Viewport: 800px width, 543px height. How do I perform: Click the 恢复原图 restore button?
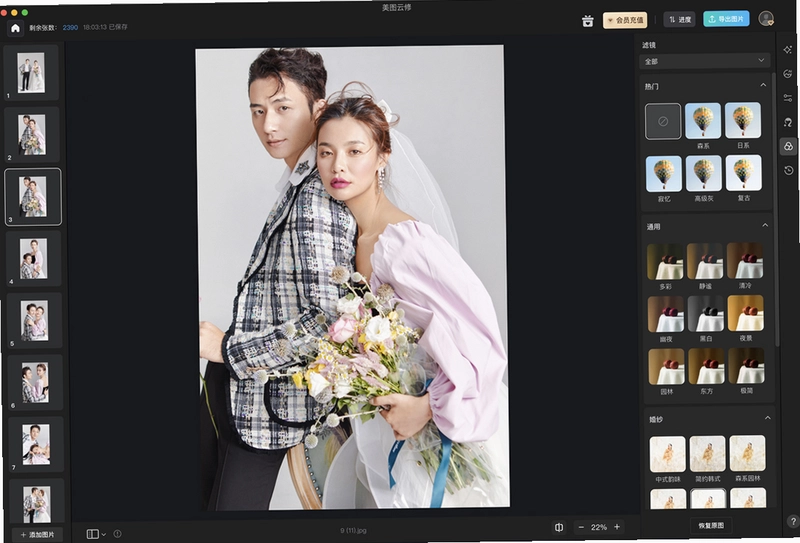(711, 525)
